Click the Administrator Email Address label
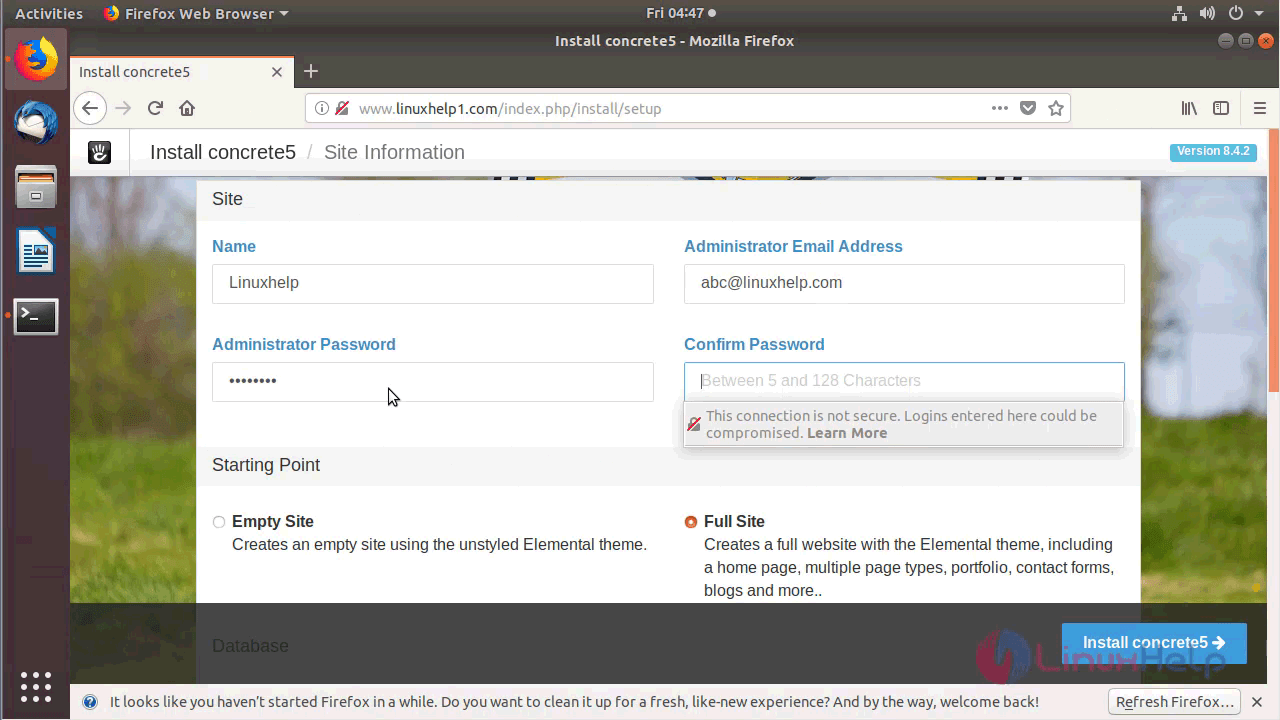Image resolution: width=1280 pixels, height=720 pixels. pos(793,246)
